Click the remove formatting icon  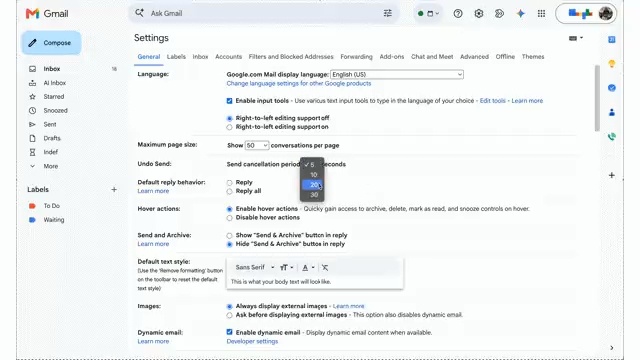325,268
